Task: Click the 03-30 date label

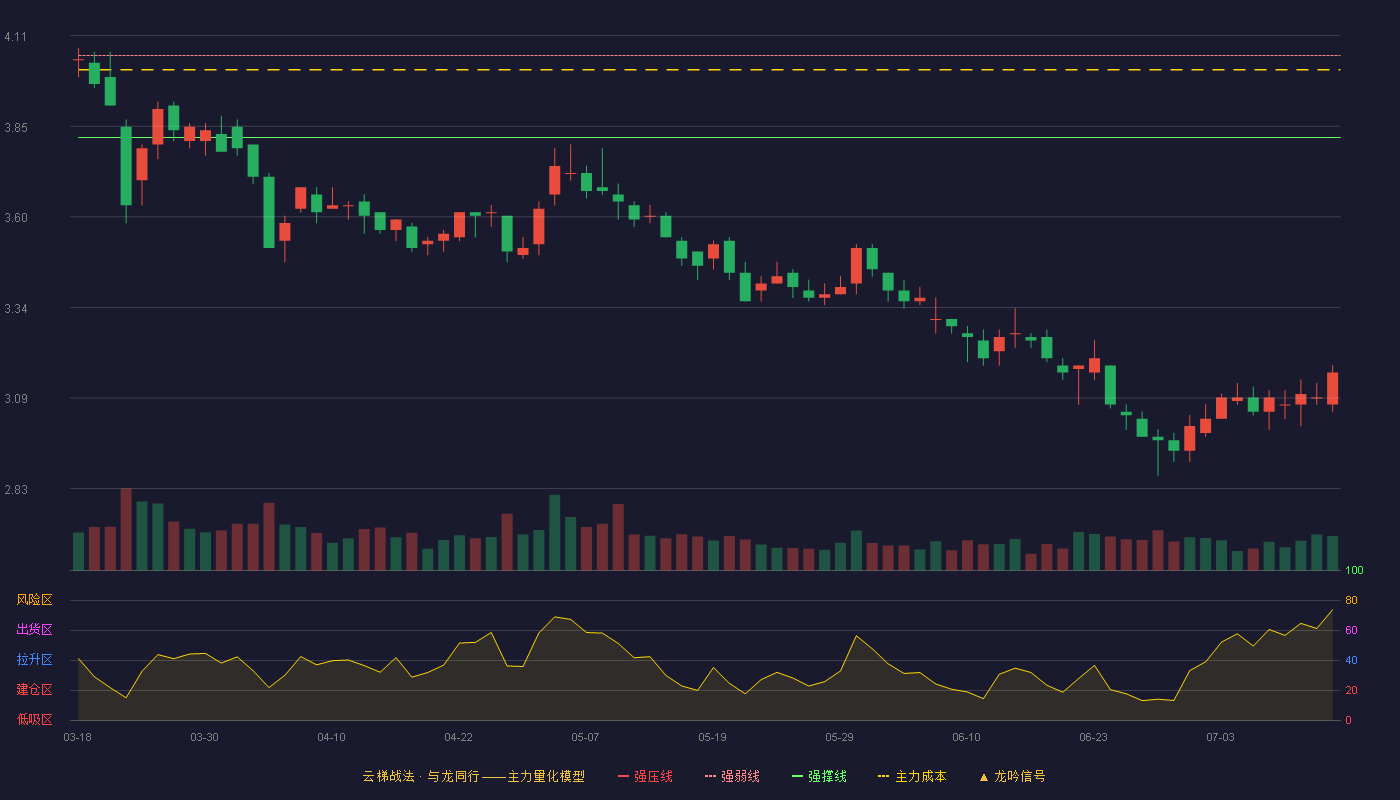Action: tap(204, 737)
